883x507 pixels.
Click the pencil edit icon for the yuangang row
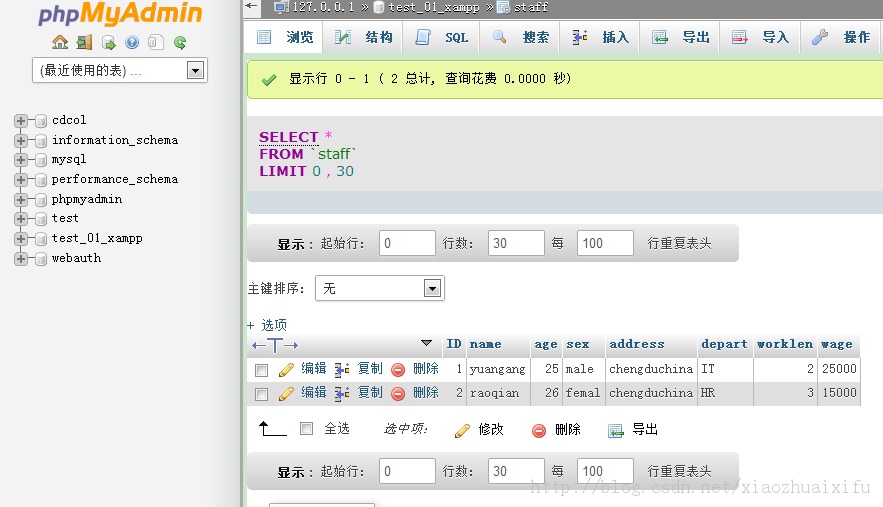(286, 370)
